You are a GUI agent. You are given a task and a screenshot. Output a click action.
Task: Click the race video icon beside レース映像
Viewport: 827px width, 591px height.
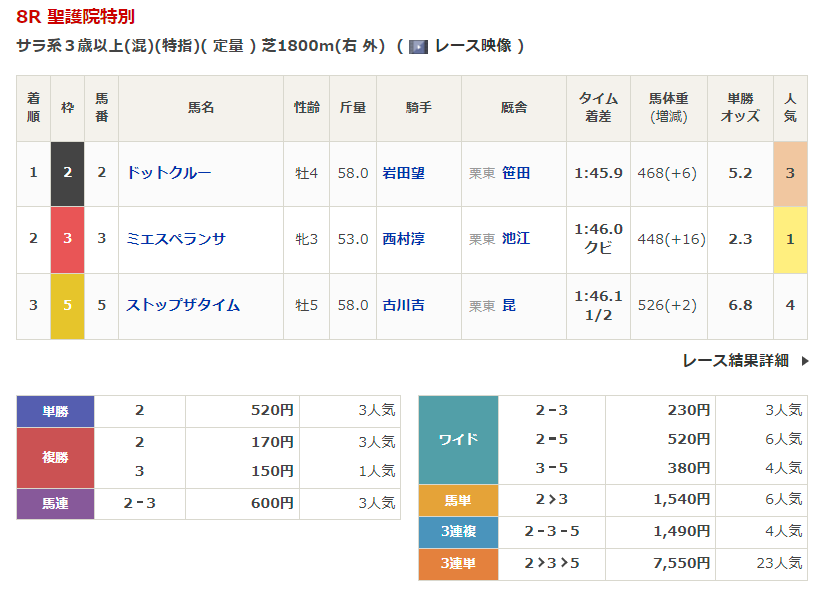[418, 46]
